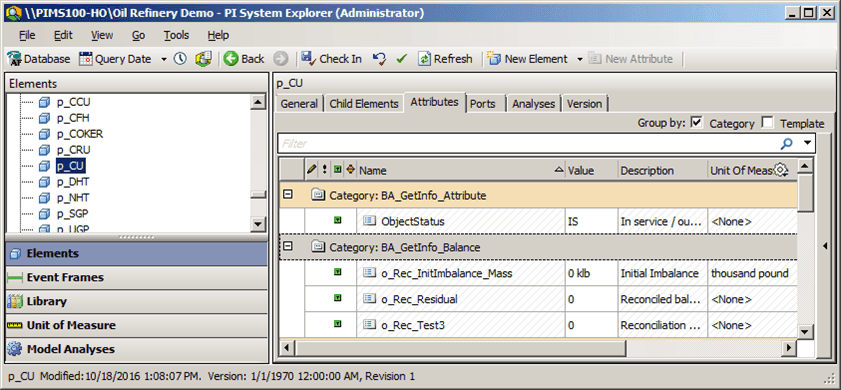Viewport: 841px width, 390px height.
Task: Click the Check In disk icon
Action: click(308, 59)
